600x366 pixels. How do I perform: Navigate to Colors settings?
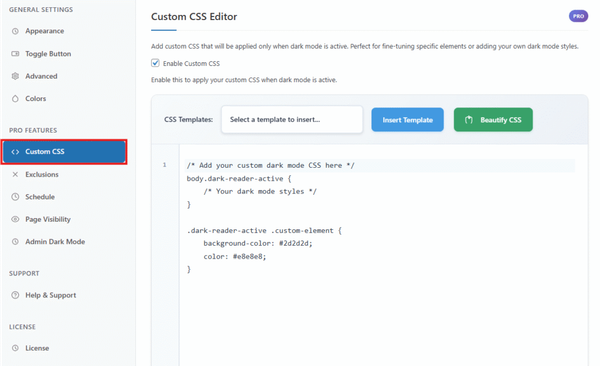tap(36, 99)
